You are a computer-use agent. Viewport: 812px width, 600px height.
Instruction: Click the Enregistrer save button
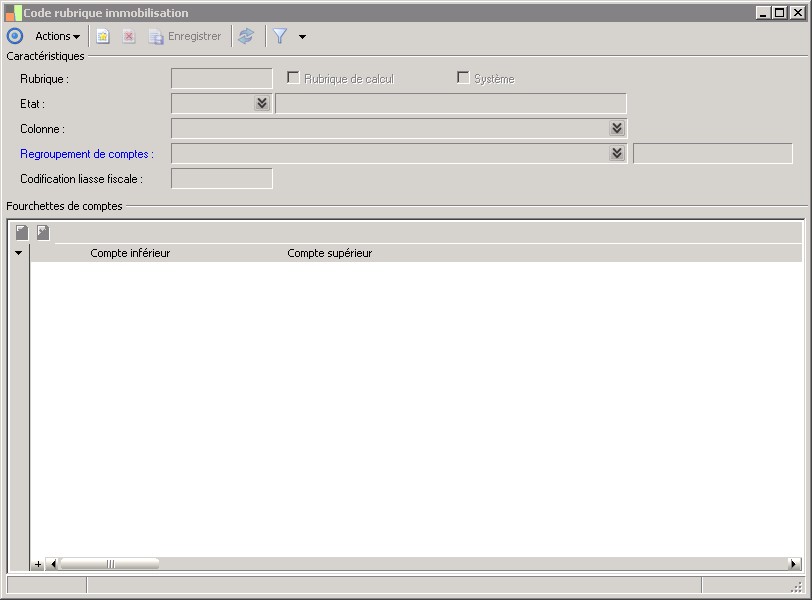coord(185,36)
